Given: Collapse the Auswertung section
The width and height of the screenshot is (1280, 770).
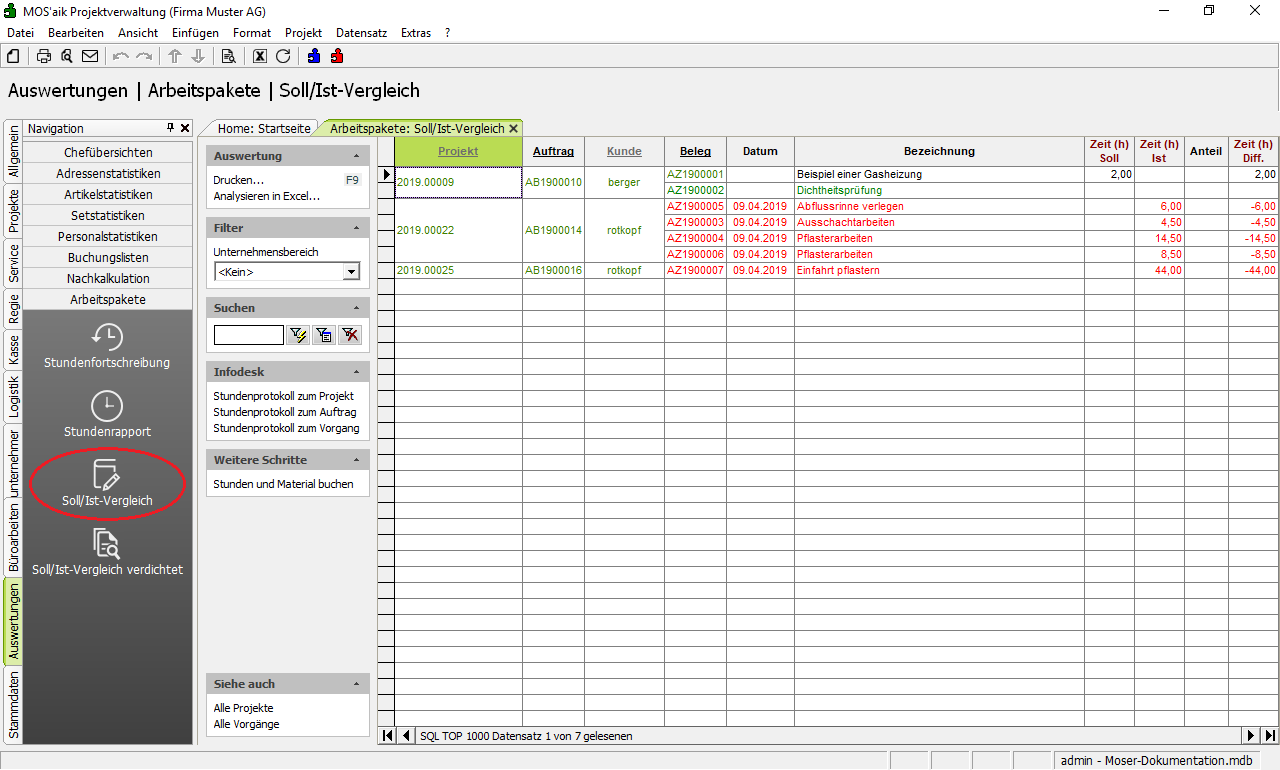Looking at the screenshot, I should point(357,157).
